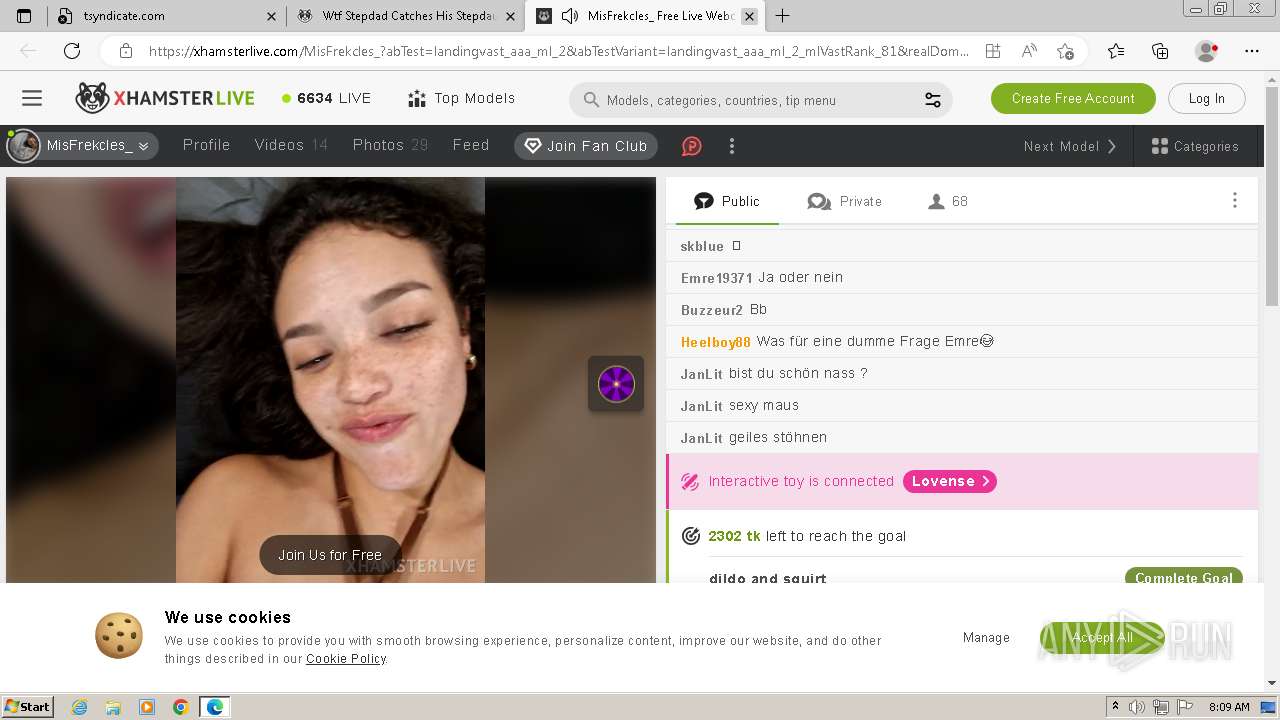Open tab actions menu icon
1280x720 pixels.
24,16
